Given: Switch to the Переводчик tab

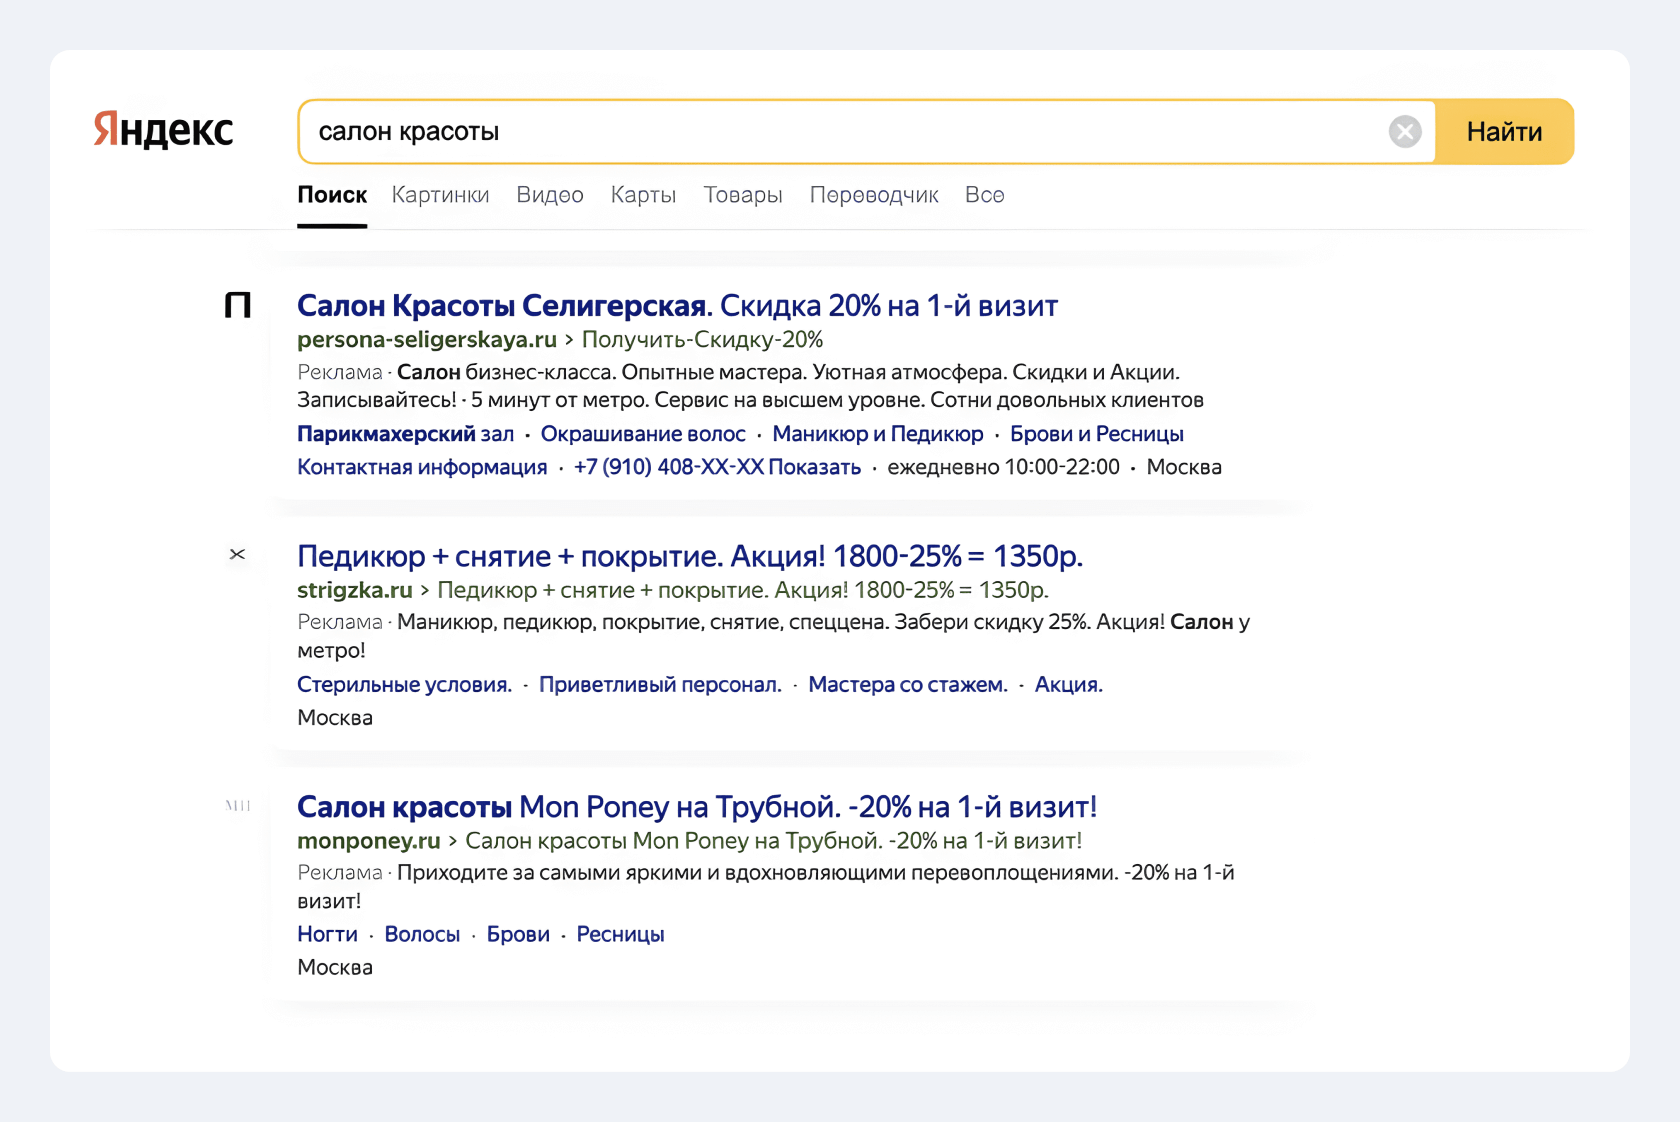Looking at the screenshot, I should (874, 195).
